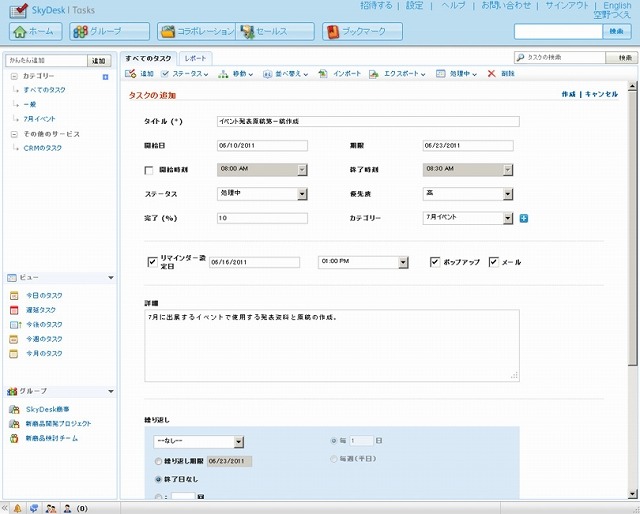Screen dimensions: 640x514
Task: Open the ステータス toolbar menu
Action: pyautogui.click(x=184, y=73)
